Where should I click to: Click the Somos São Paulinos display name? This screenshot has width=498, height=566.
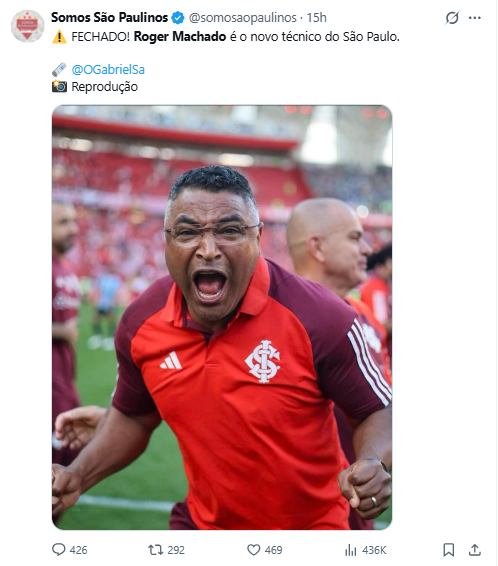tap(109, 17)
